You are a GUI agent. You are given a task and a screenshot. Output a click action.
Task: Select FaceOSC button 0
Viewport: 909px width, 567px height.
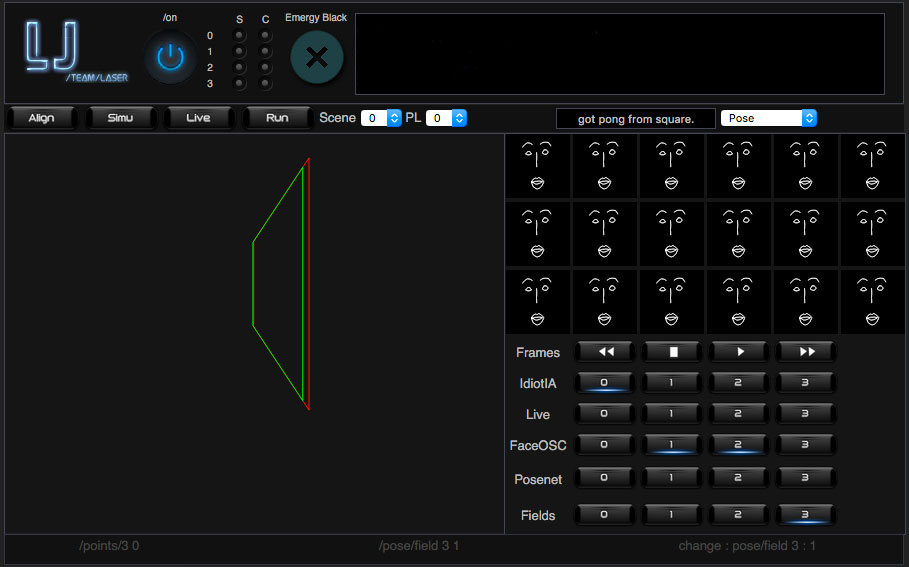click(x=605, y=445)
